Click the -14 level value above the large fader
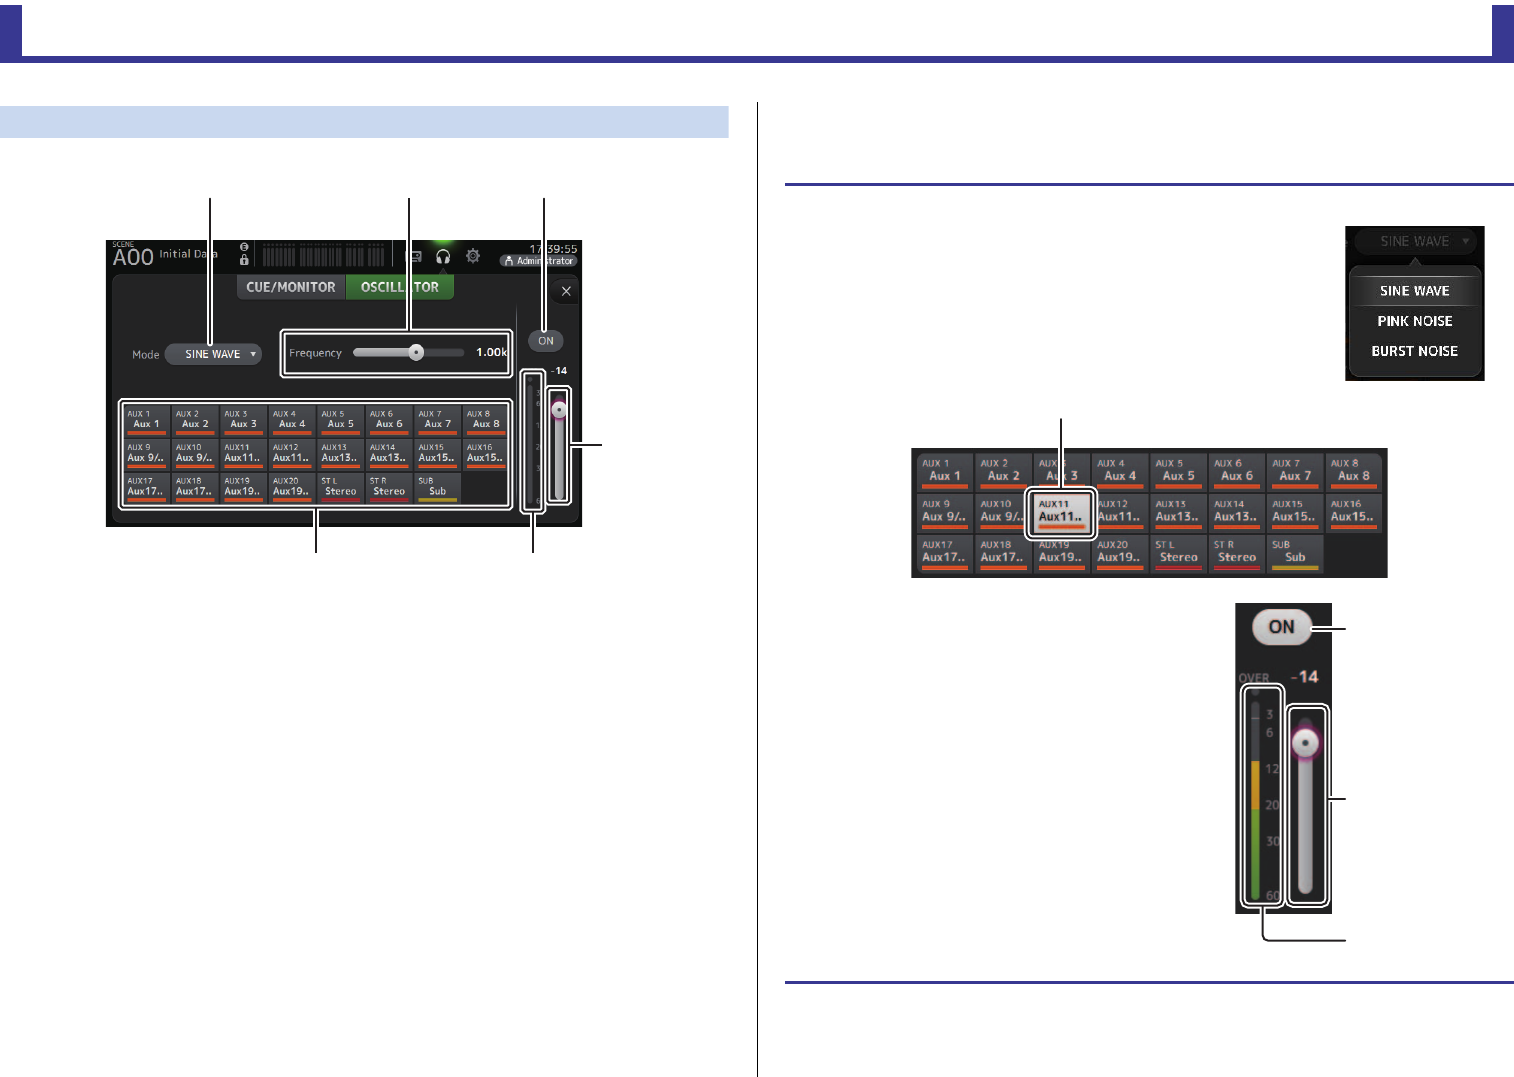Screen dimensions: 1514x1077 tap(1305, 677)
